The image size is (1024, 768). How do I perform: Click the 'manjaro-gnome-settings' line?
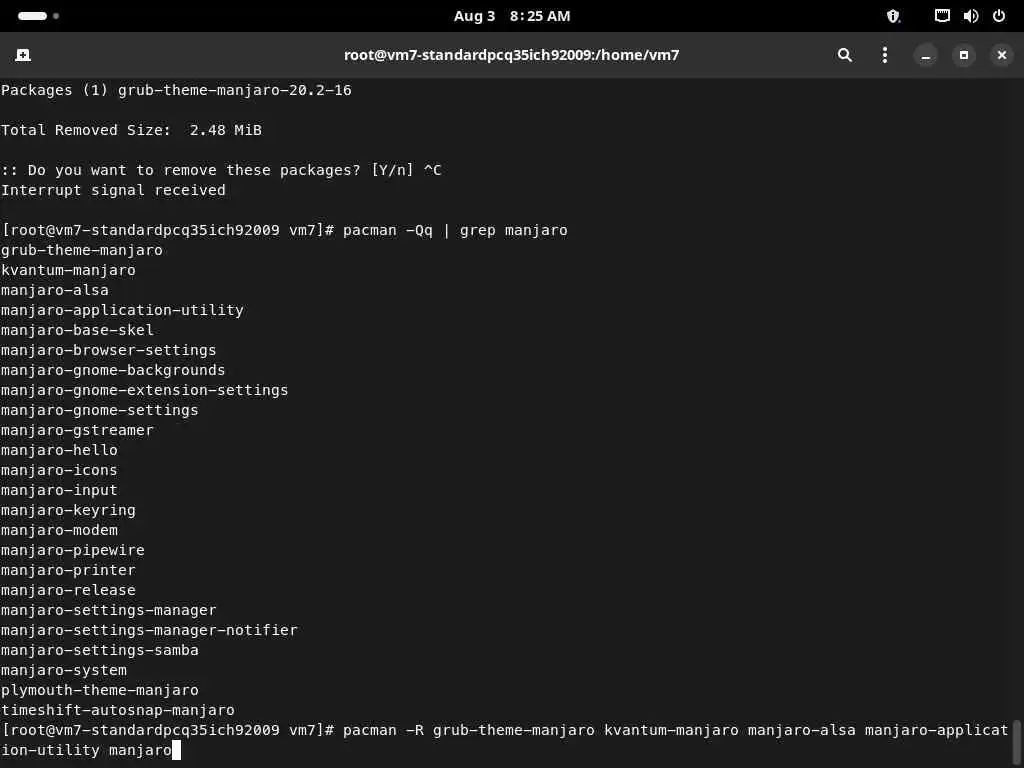[x=99, y=410]
